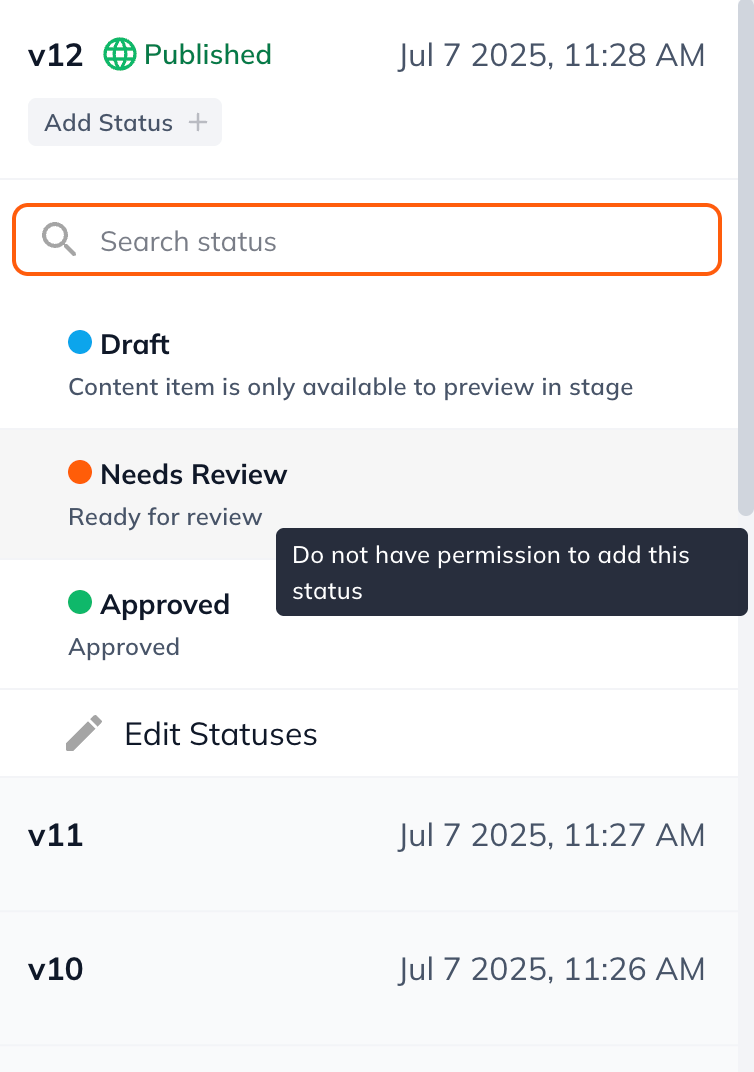This screenshot has width=754, height=1072.
Task: Click the Draft description text
Action: pyautogui.click(x=350, y=387)
